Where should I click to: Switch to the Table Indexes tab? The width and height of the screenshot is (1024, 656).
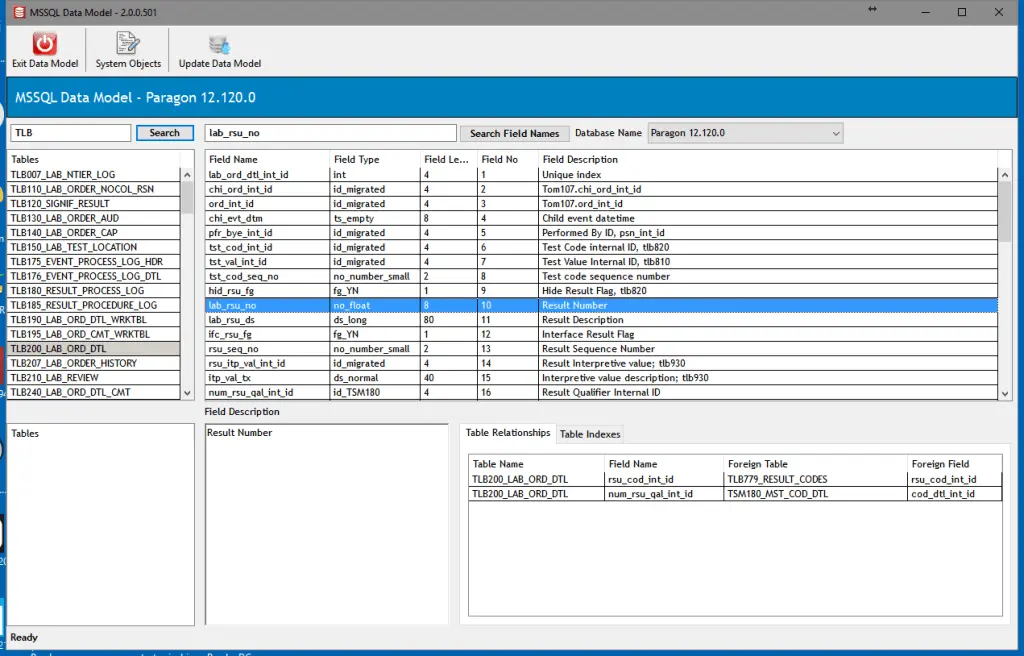pyautogui.click(x=589, y=434)
